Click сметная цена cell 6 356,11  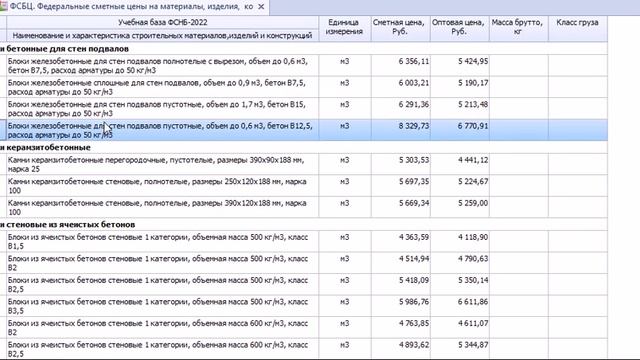point(400,66)
